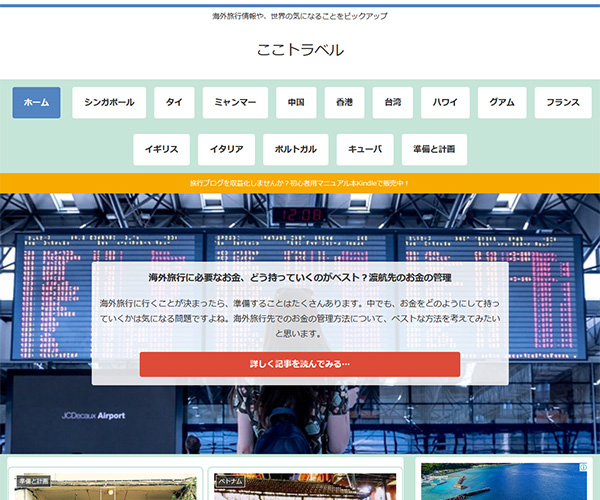Select the ミャンマー menu item
The height and width of the screenshot is (500, 600).
[235, 103]
